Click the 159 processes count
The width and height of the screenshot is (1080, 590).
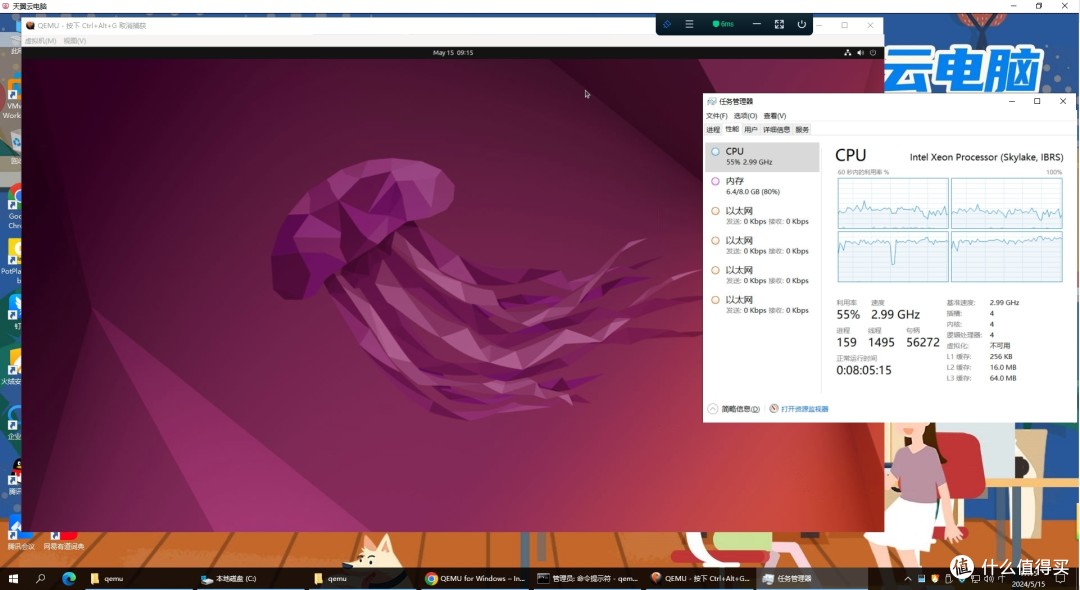[x=847, y=342]
